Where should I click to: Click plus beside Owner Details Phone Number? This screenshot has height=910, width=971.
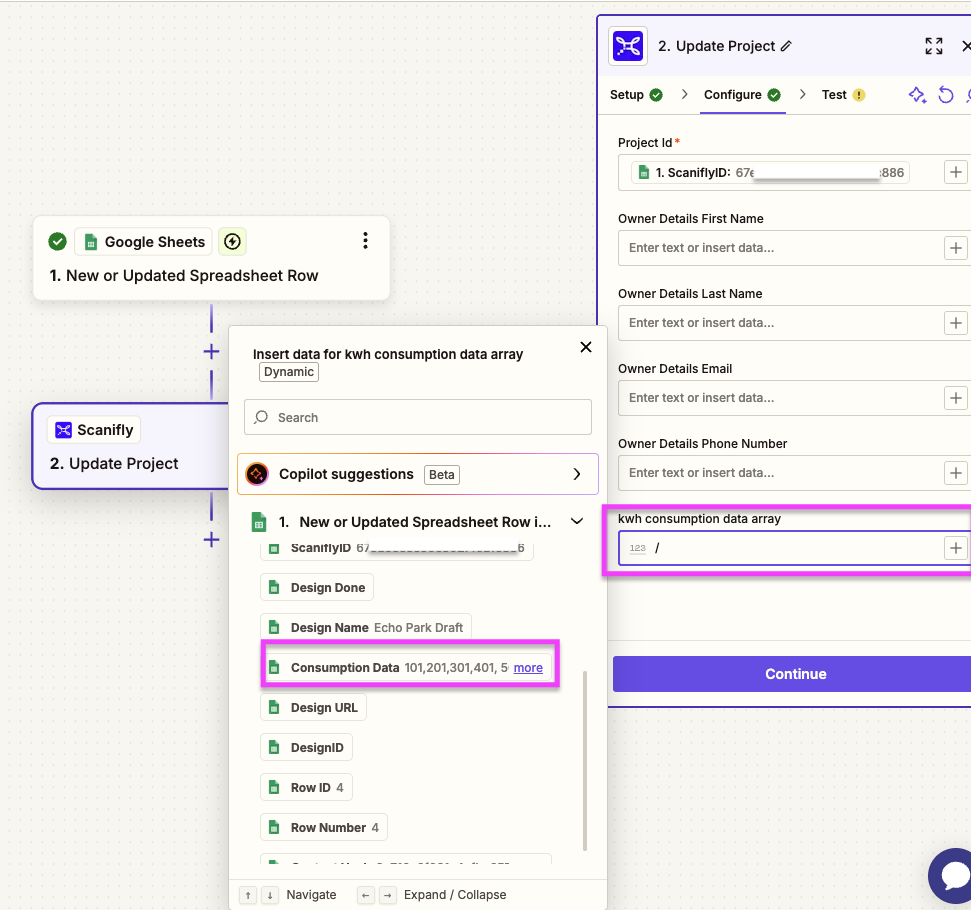tap(956, 473)
